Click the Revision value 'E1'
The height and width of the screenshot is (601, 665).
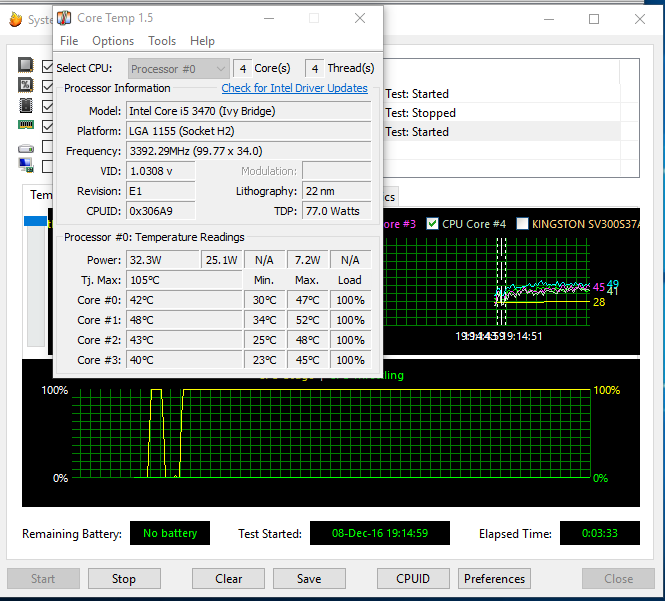pos(161,191)
